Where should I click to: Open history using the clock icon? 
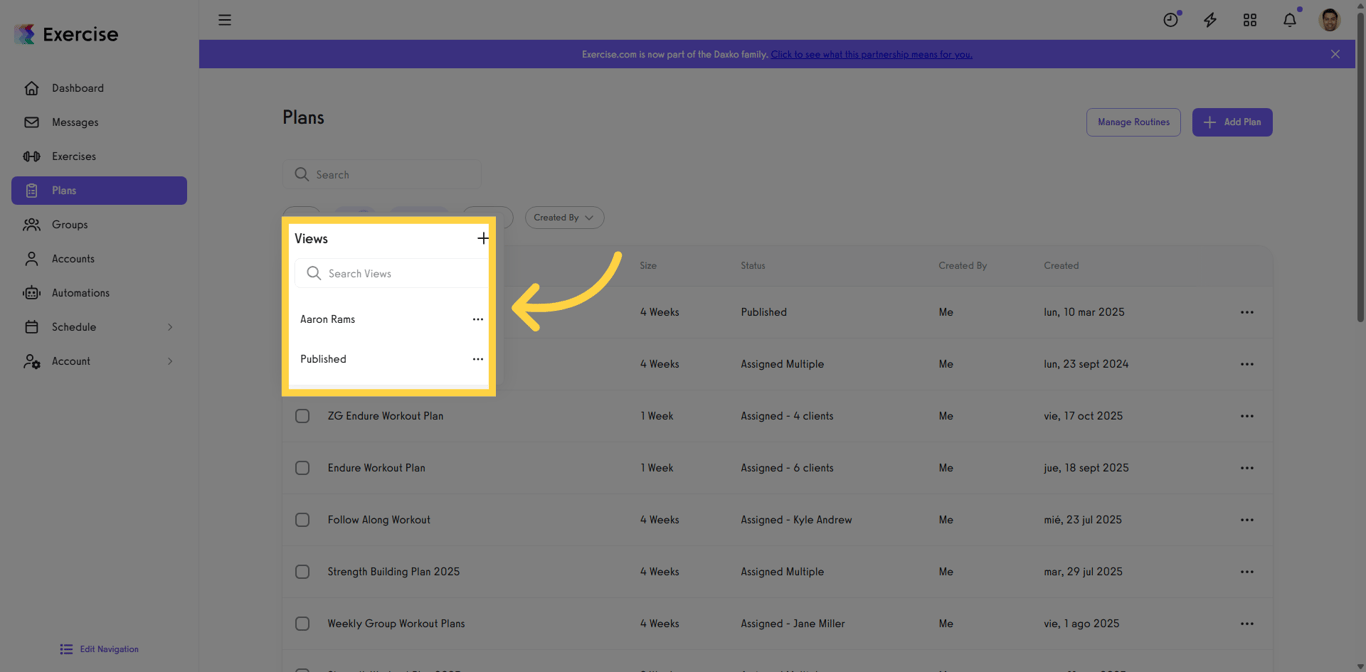[x=1170, y=19]
